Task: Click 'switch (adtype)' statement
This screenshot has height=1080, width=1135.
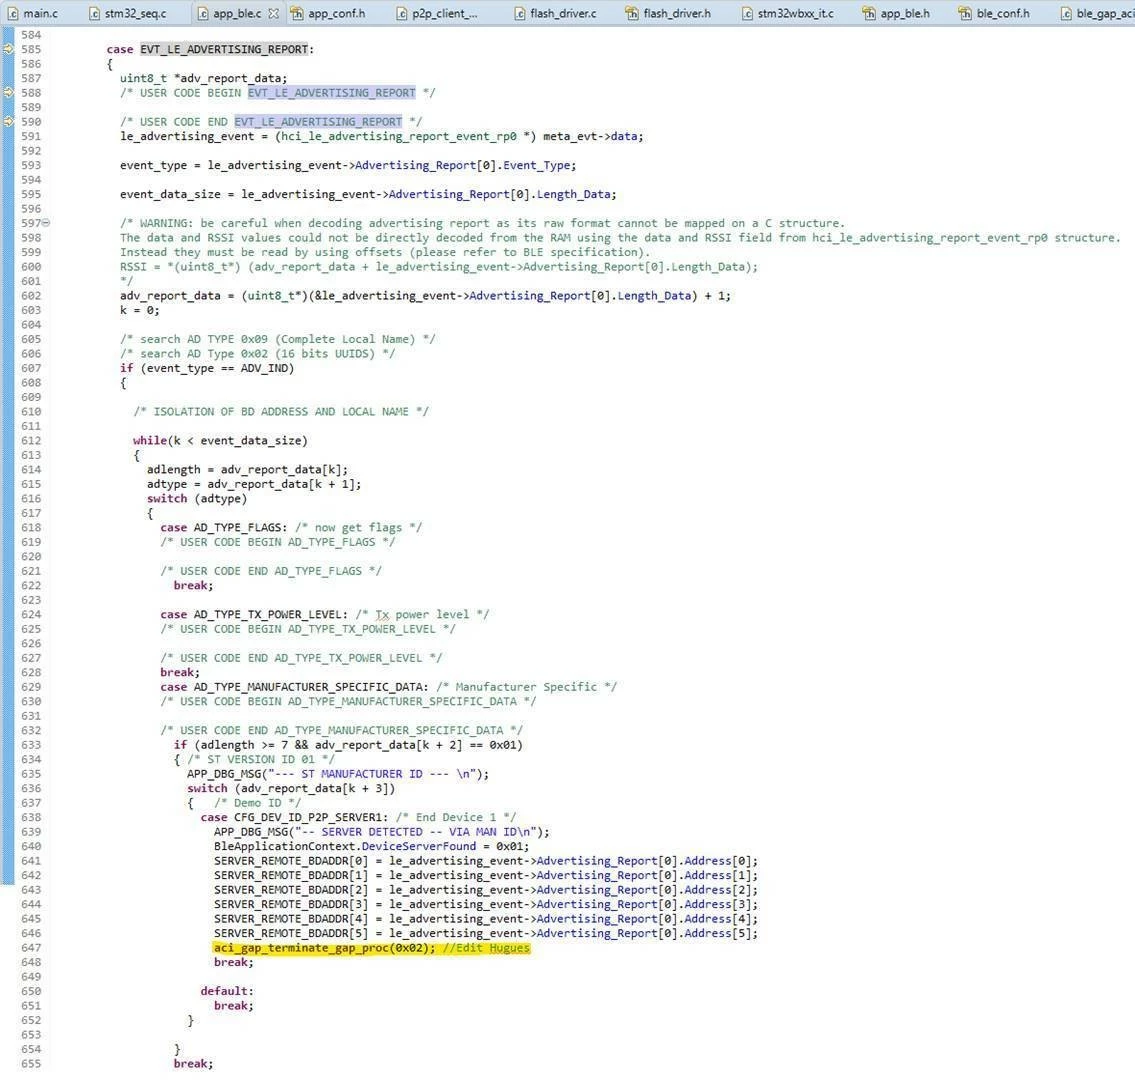Action: coord(197,498)
